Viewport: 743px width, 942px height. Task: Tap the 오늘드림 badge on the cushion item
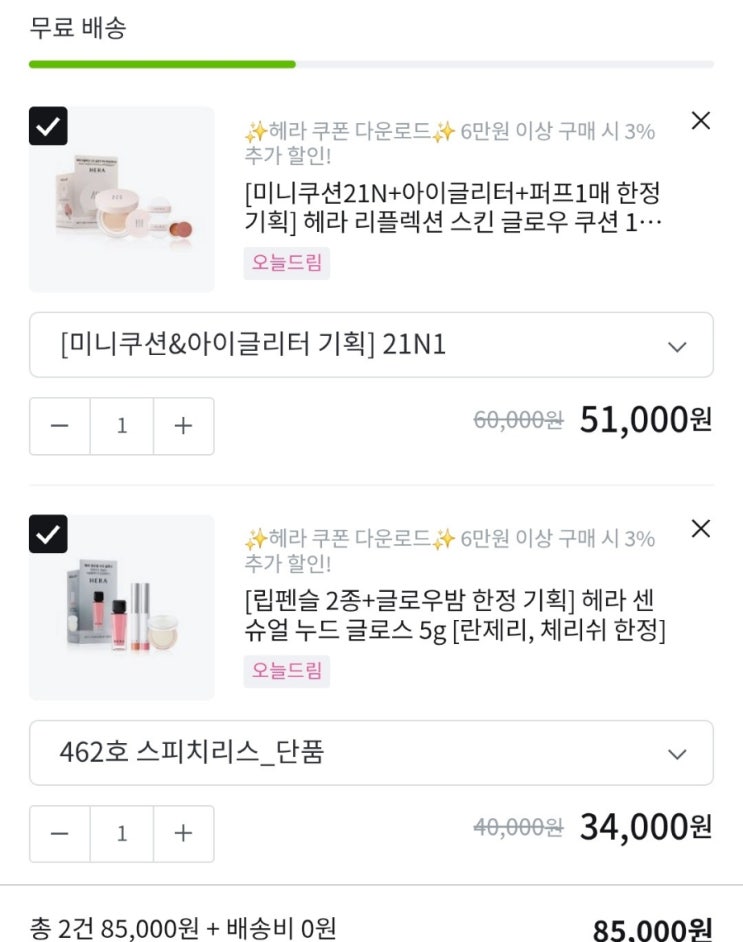pyautogui.click(x=286, y=263)
